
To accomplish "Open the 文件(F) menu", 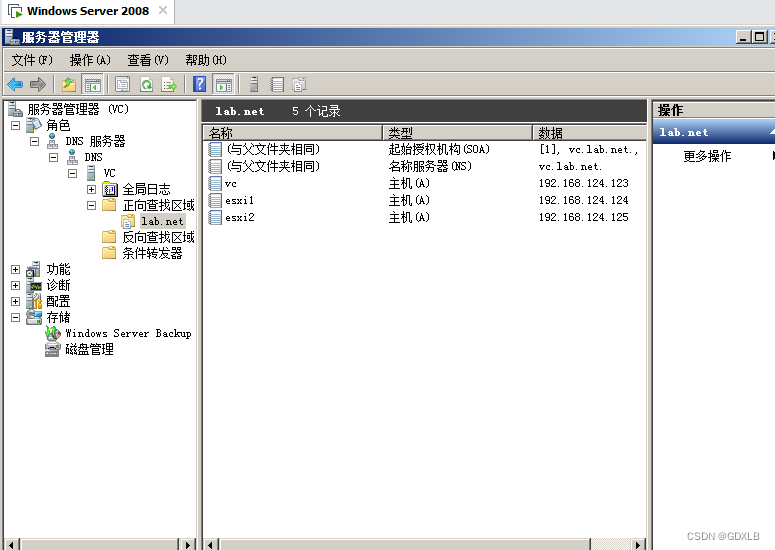I will [32, 60].
